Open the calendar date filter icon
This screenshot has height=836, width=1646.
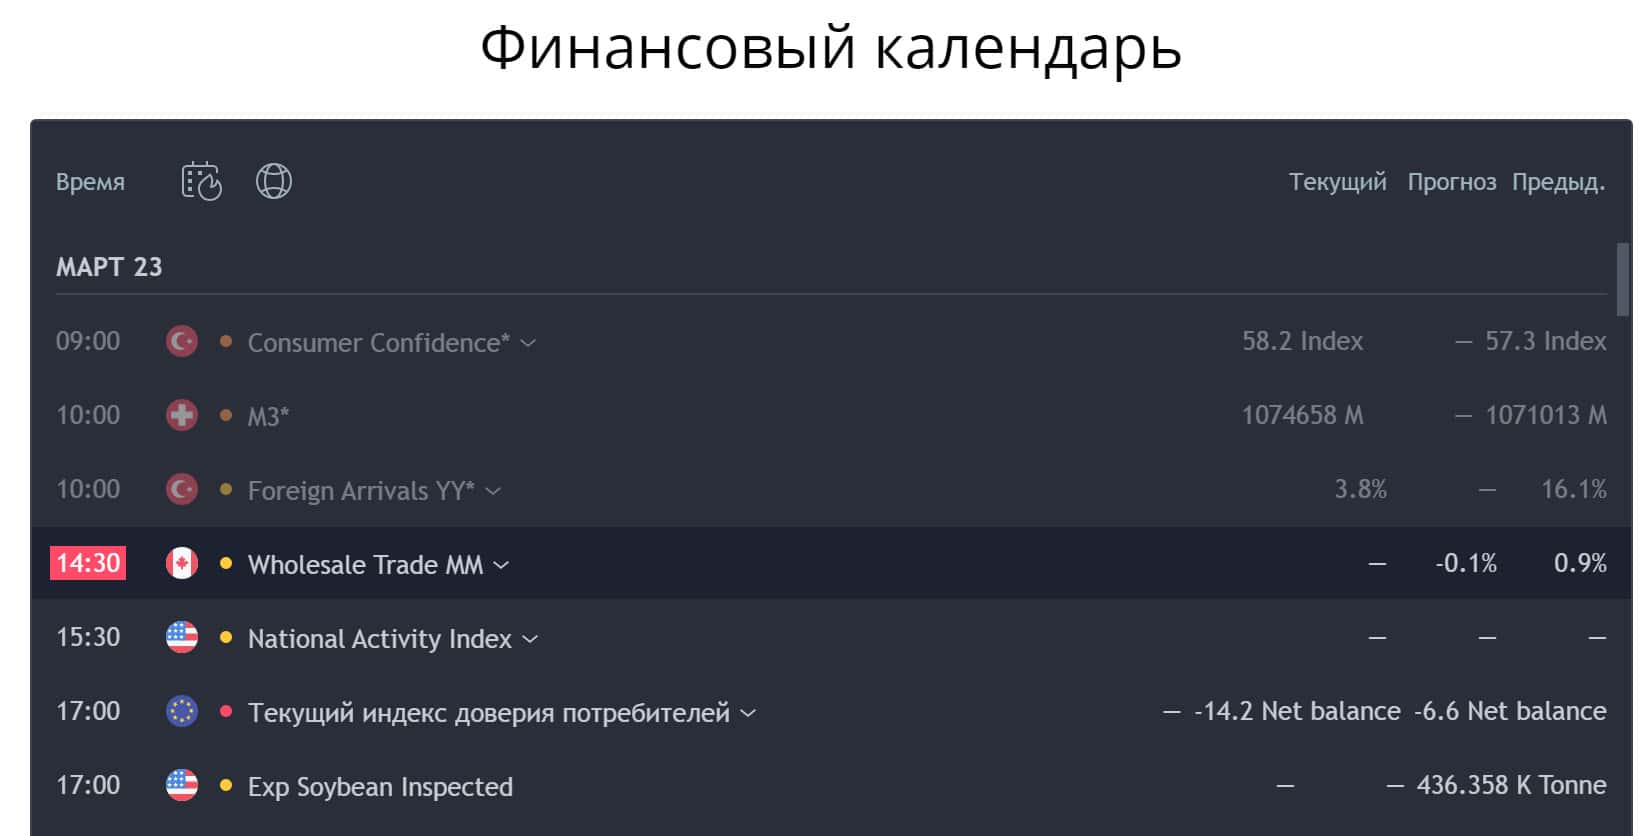(x=201, y=181)
